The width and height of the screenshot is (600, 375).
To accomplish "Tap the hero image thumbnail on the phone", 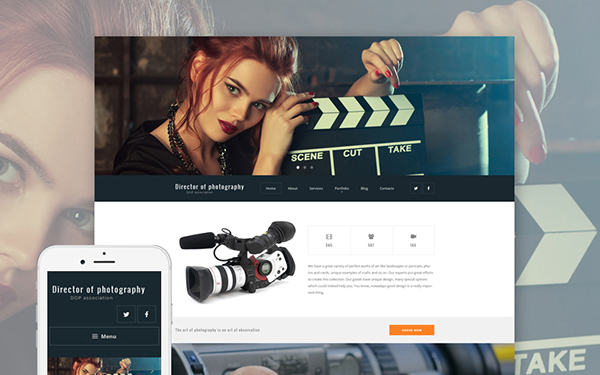I will [104, 366].
